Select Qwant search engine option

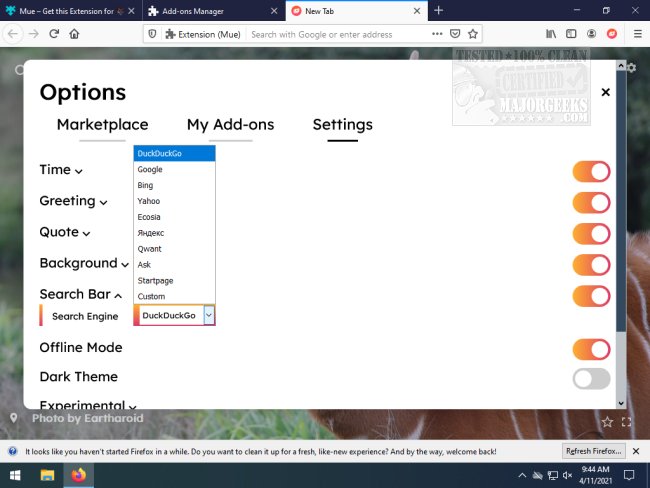[x=174, y=249]
